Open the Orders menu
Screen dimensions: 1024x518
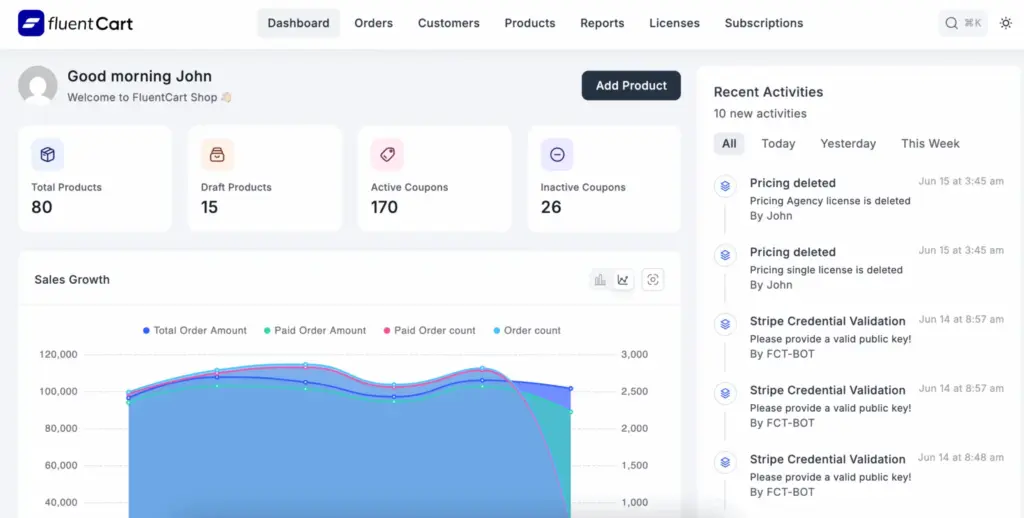click(373, 23)
